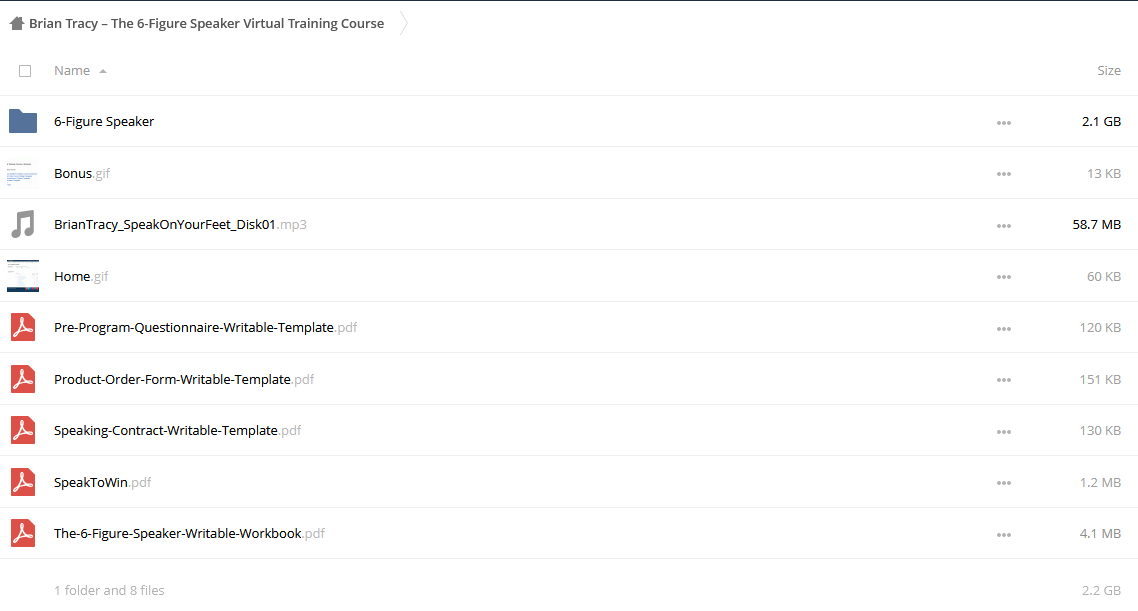Open more options for SpeakToWin.pdf
Image resolution: width=1138 pixels, height=611 pixels.
pos(1004,483)
